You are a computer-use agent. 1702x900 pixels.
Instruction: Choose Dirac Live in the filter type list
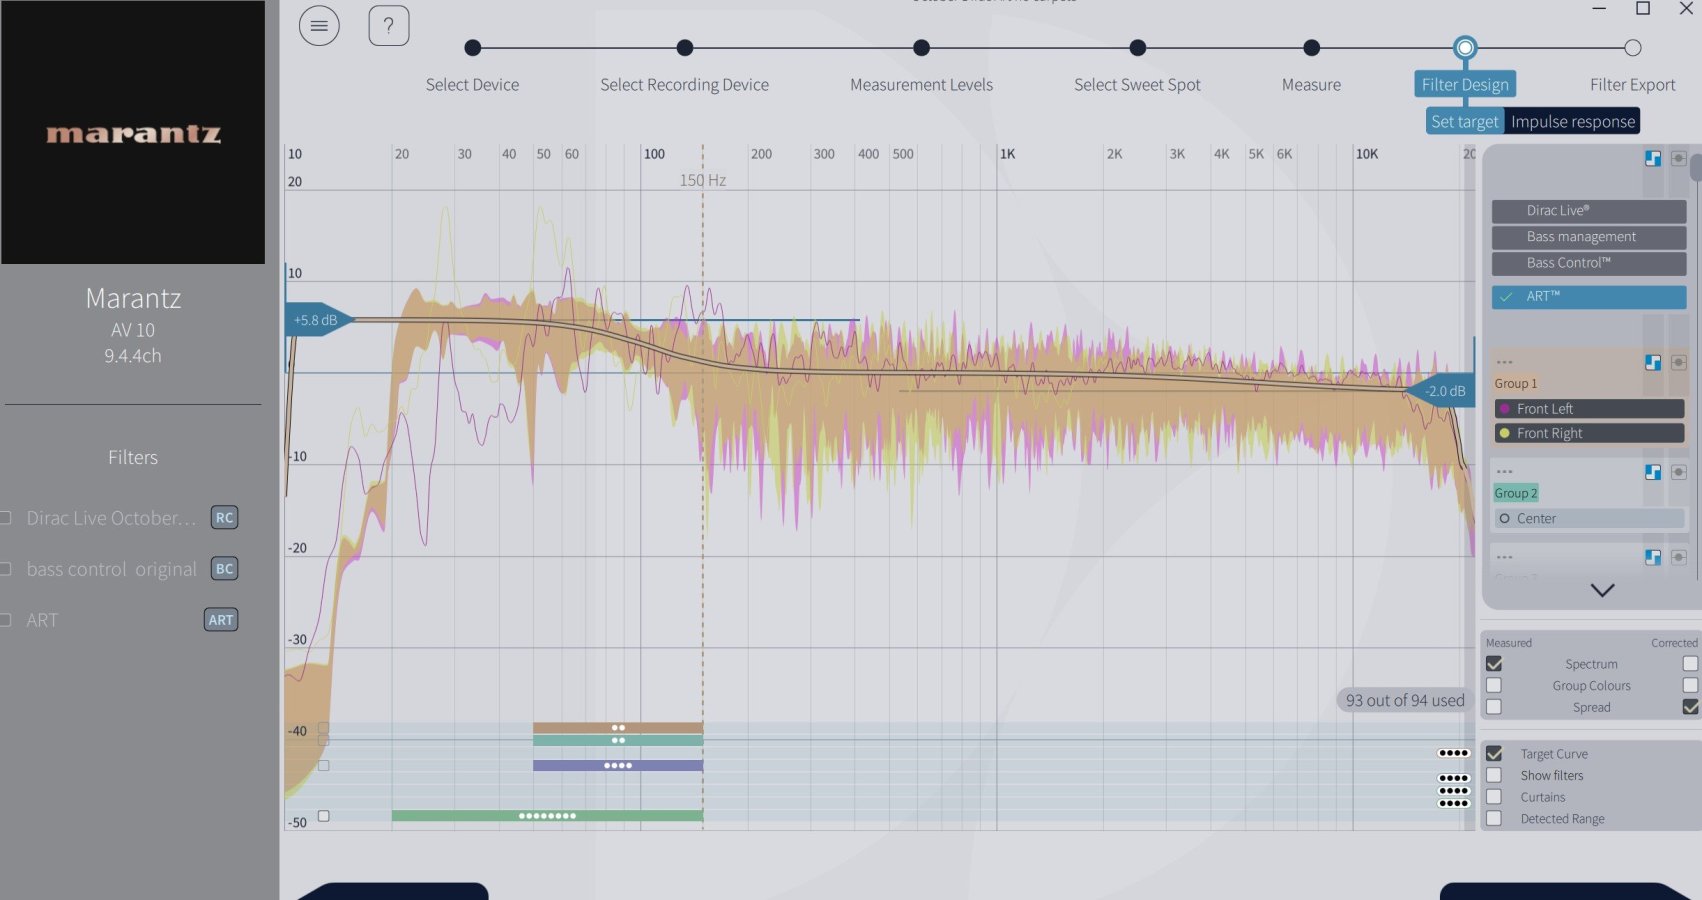tap(1588, 211)
